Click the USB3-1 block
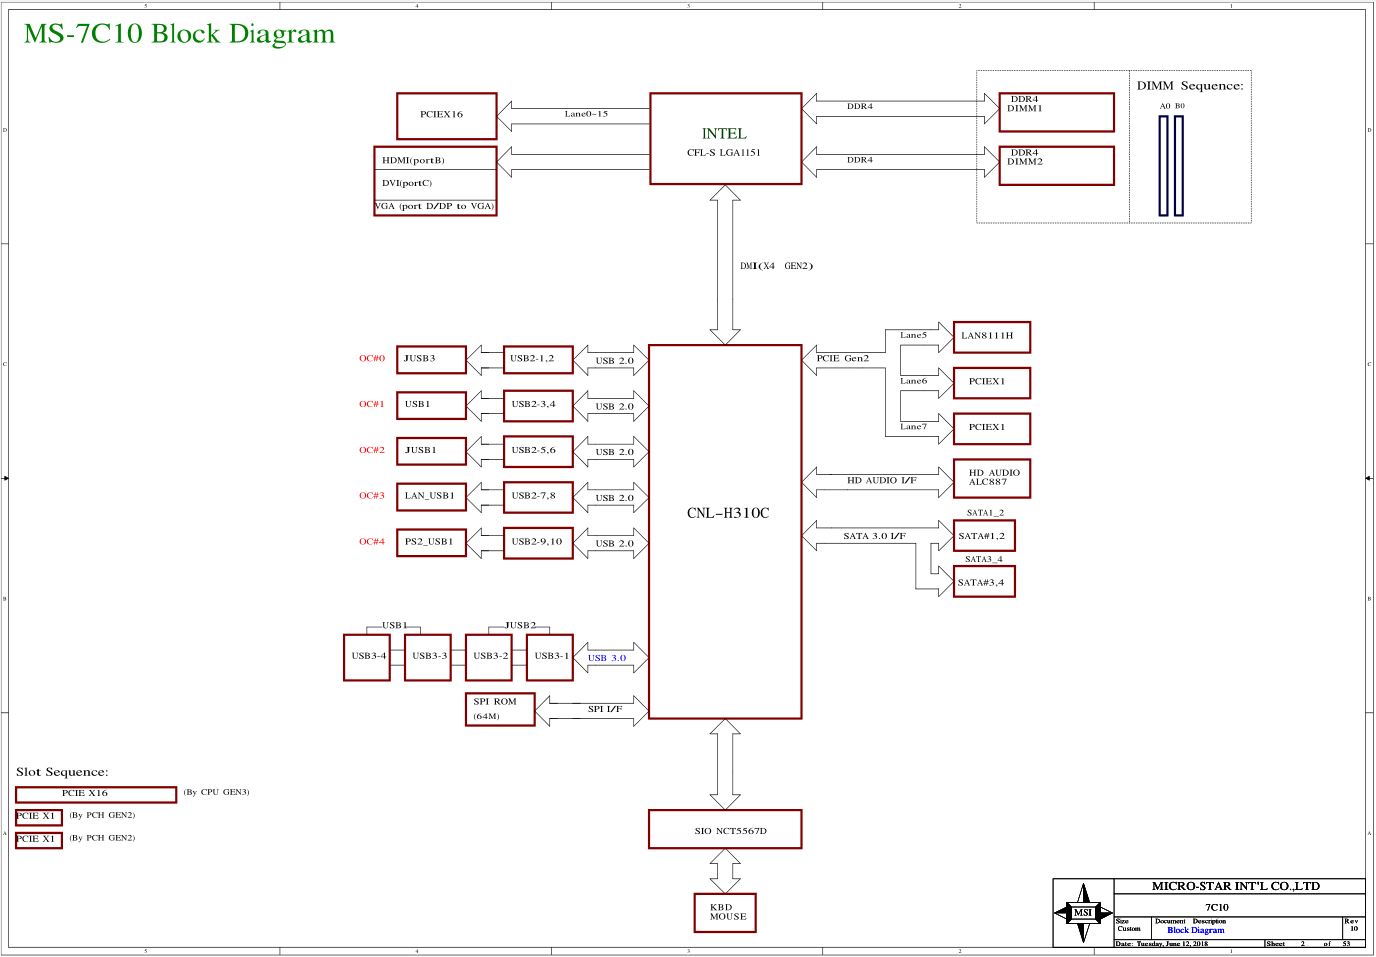 pyautogui.click(x=550, y=658)
